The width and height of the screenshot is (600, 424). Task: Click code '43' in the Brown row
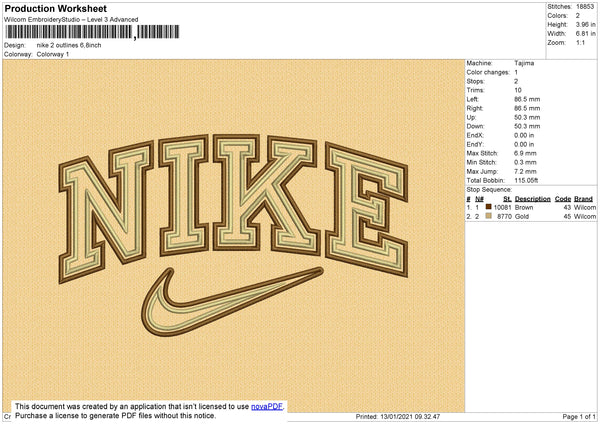click(x=567, y=207)
